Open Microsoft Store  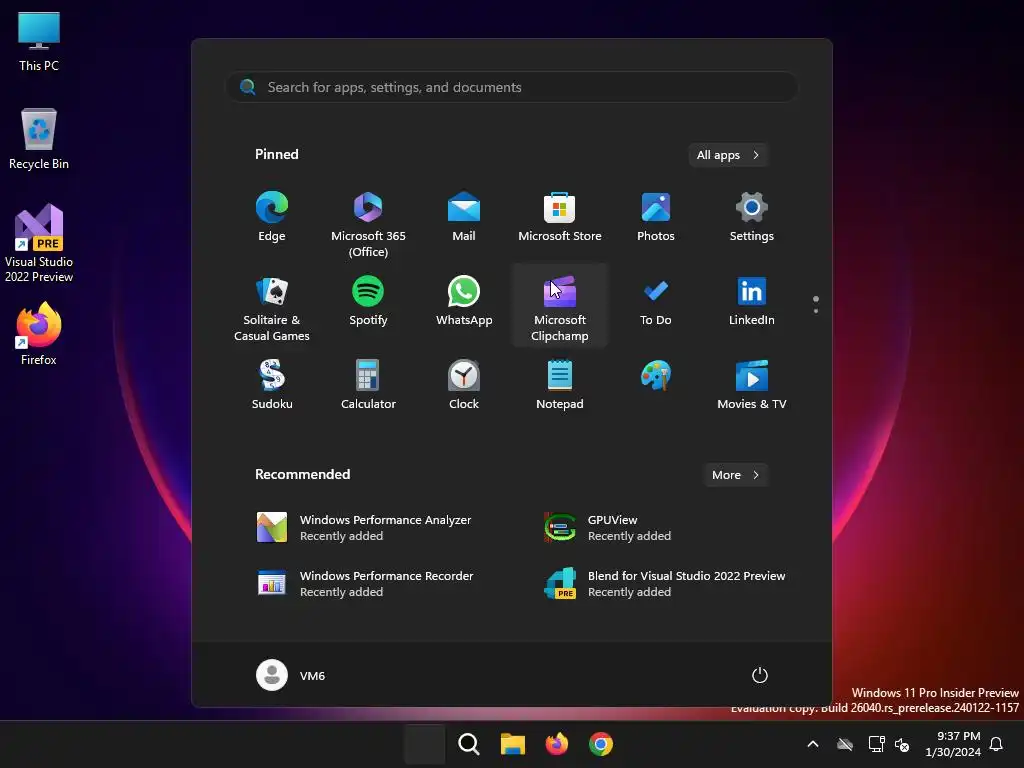pyautogui.click(x=560, y=217)
